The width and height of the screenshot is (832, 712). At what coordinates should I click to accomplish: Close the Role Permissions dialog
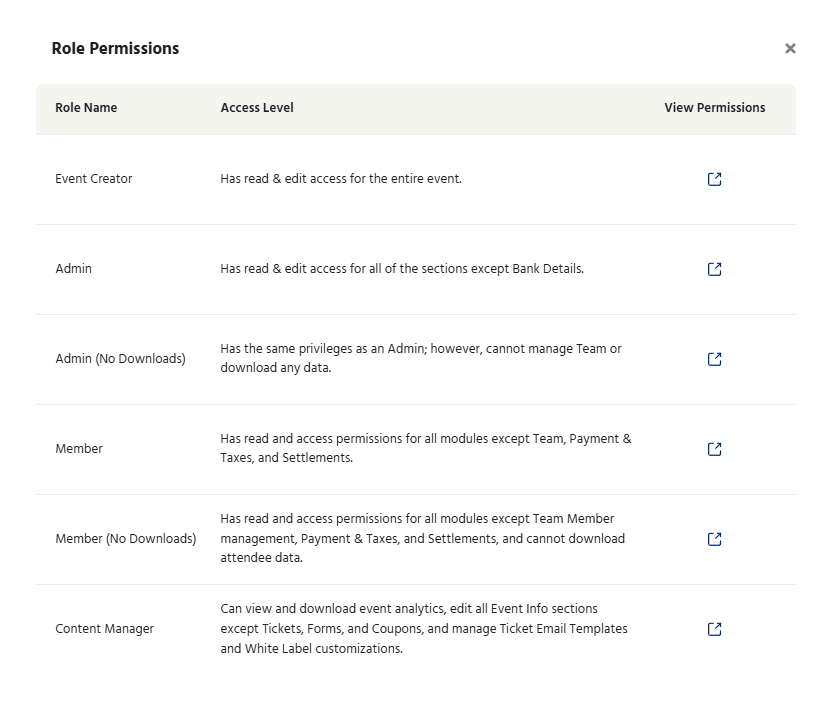[790, 48]
